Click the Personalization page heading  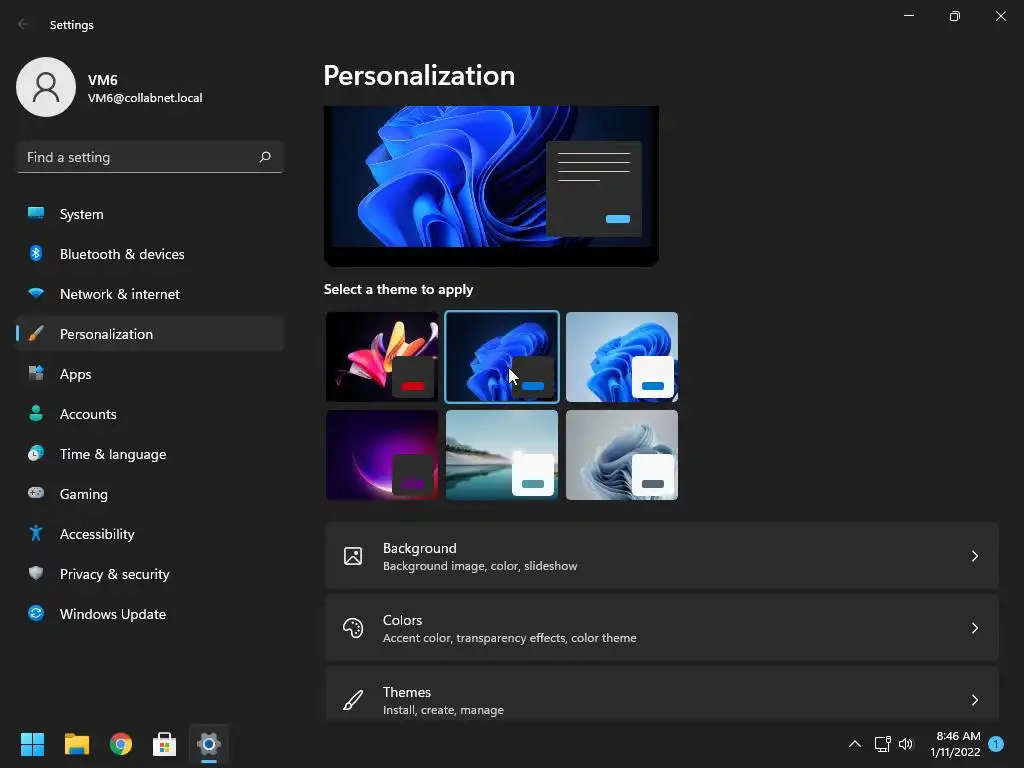point(419,75)
